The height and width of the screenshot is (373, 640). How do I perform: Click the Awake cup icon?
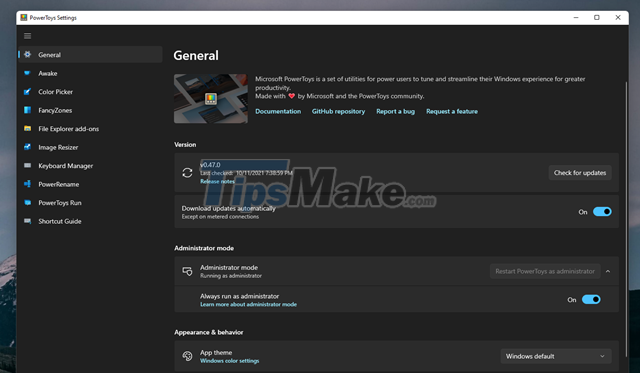click(27, 73)
